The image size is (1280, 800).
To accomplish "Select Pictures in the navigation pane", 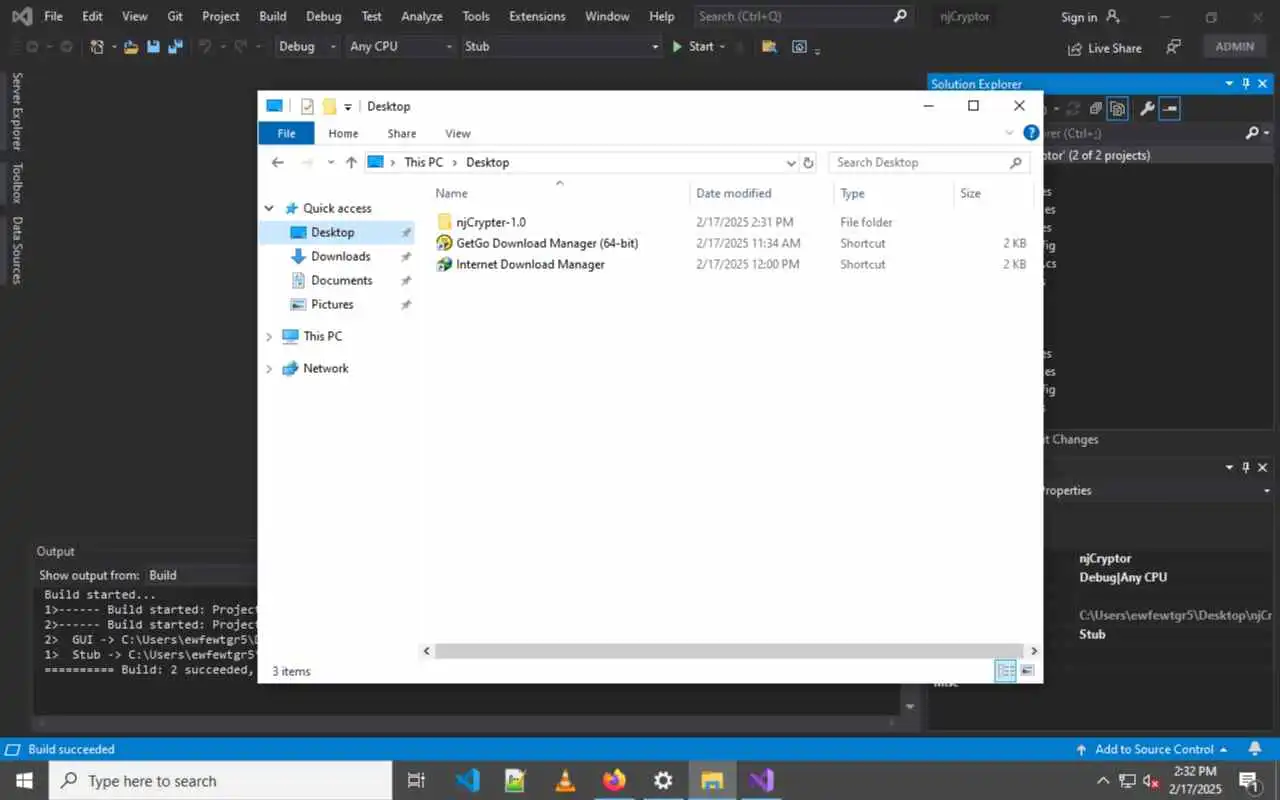I will point(332,304).
